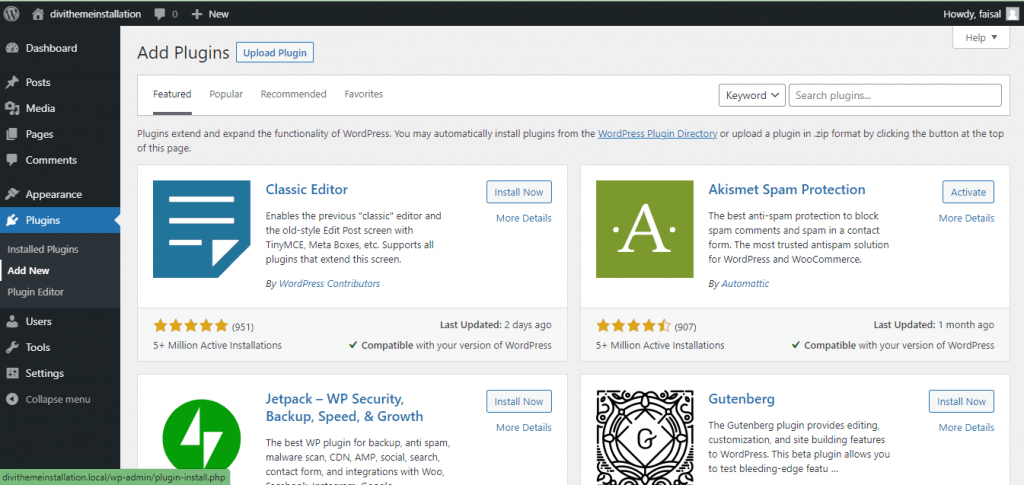Image resolution: width=1024 pixels, height=485 pixels.
Task: Click the Dashboard gauge icon in sidebar
Action: 12,48
